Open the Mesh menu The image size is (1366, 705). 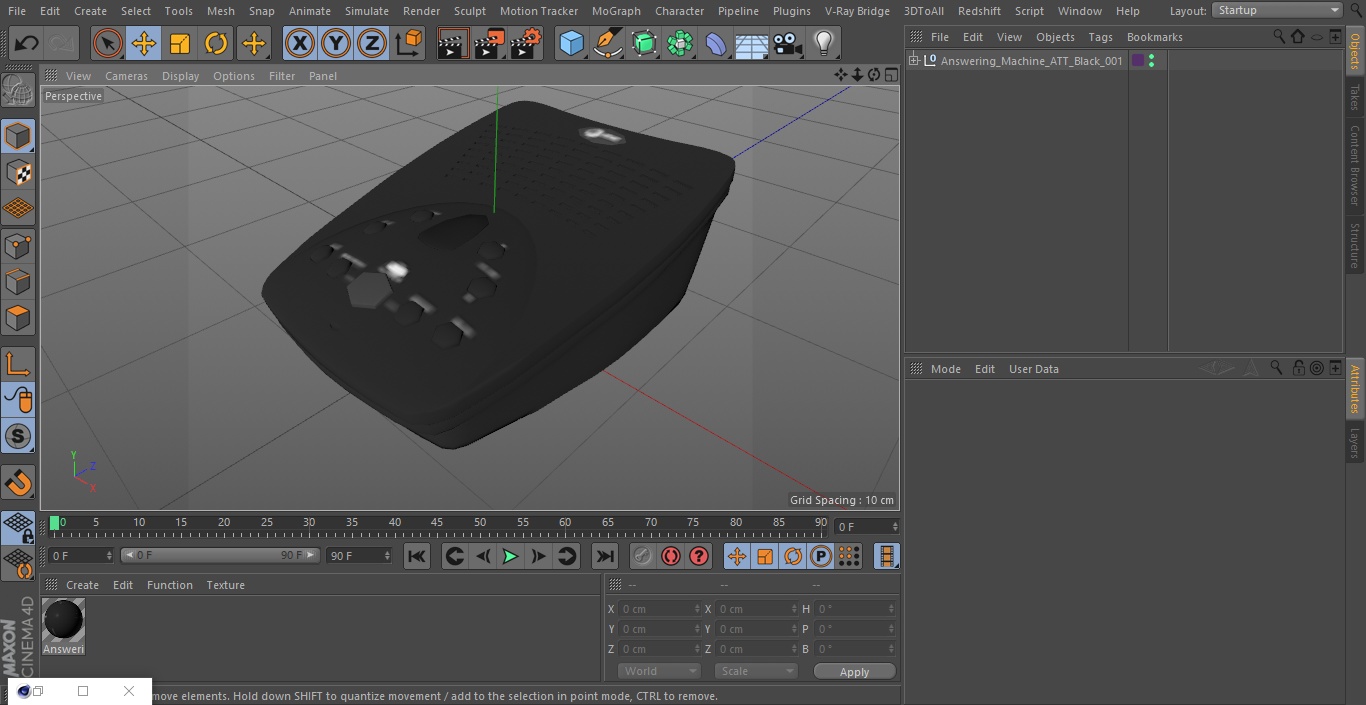tap(220, 11)
